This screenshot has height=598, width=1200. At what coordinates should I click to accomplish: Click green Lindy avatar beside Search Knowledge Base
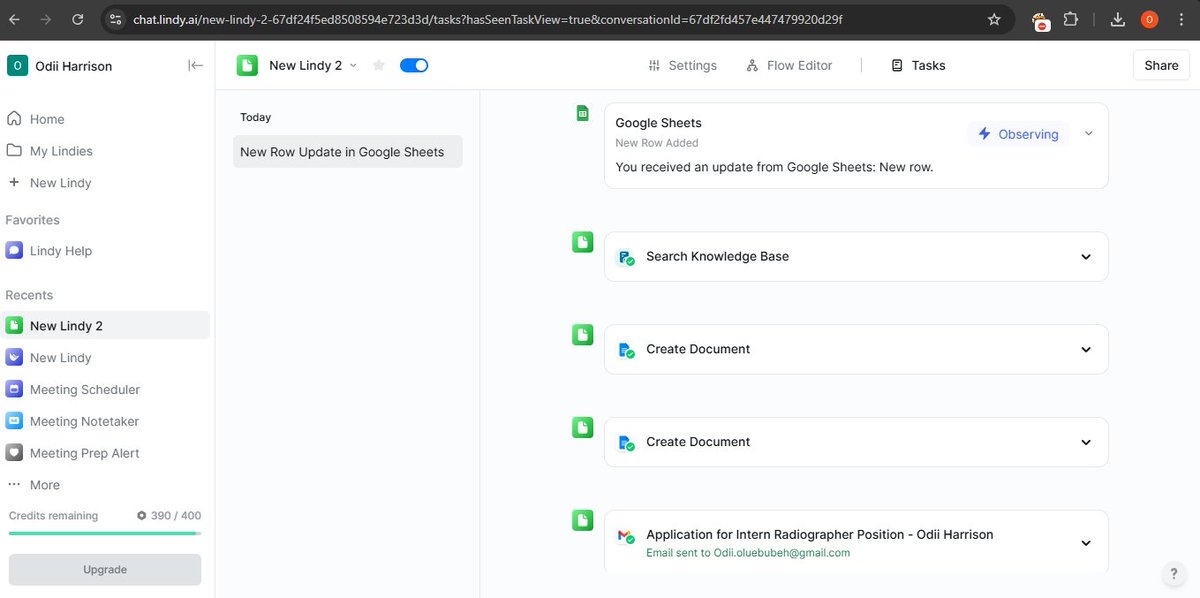tap(582, 242)
